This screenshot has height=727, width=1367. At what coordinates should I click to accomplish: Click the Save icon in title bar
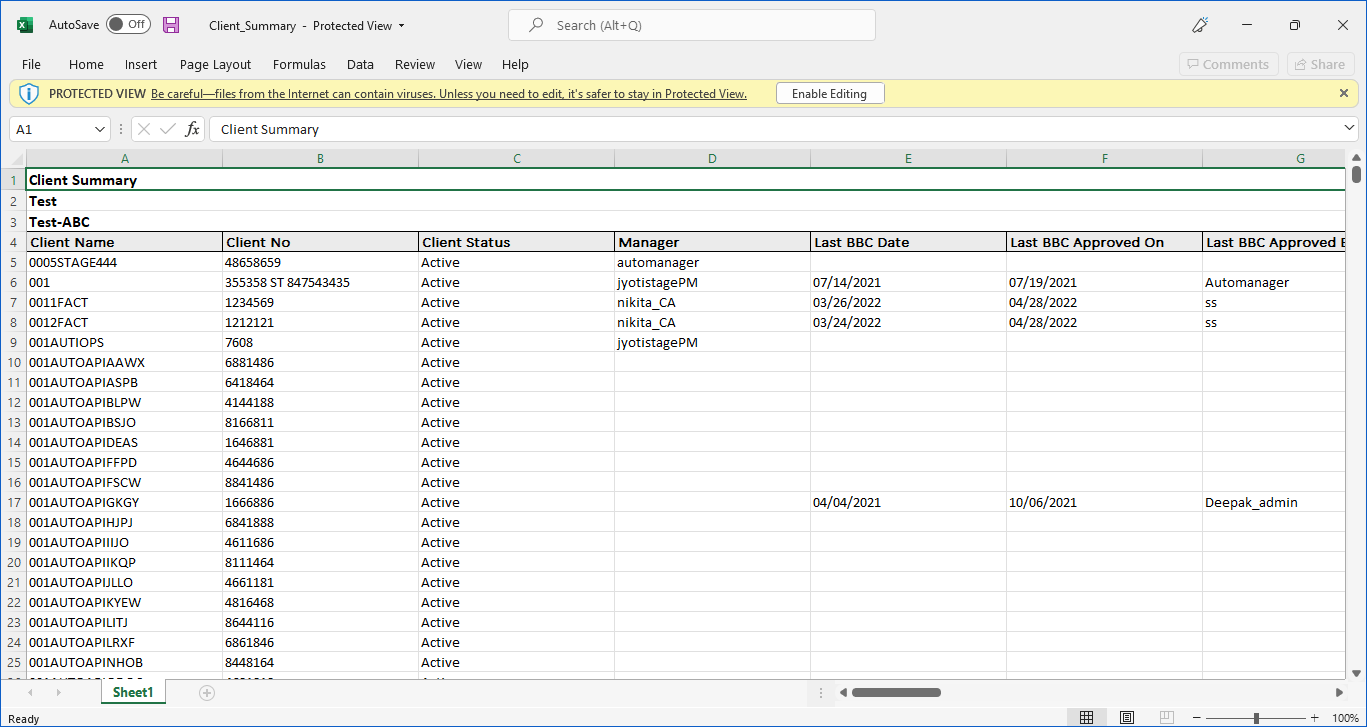171,25
